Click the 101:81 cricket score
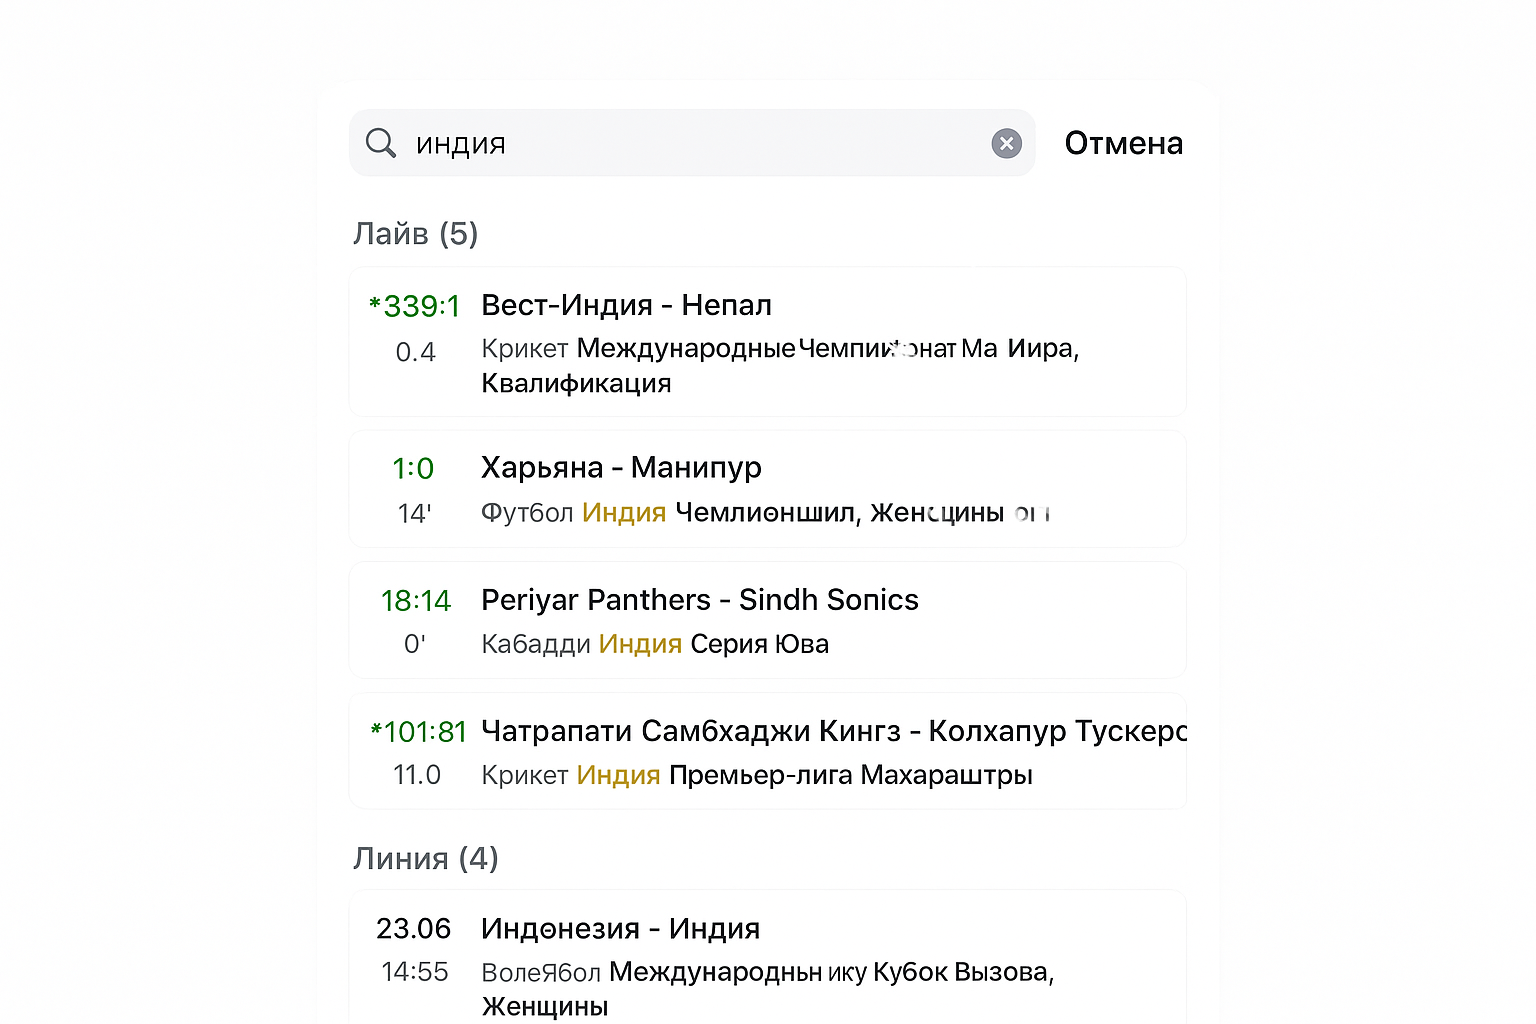 pos(420,732)
